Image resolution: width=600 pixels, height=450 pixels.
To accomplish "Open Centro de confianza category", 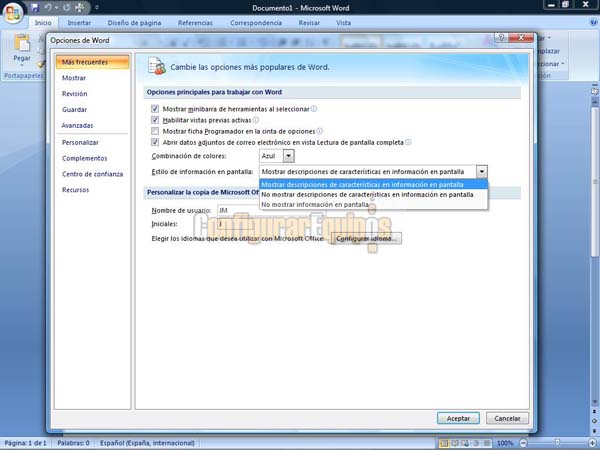I will coord(93,174).
